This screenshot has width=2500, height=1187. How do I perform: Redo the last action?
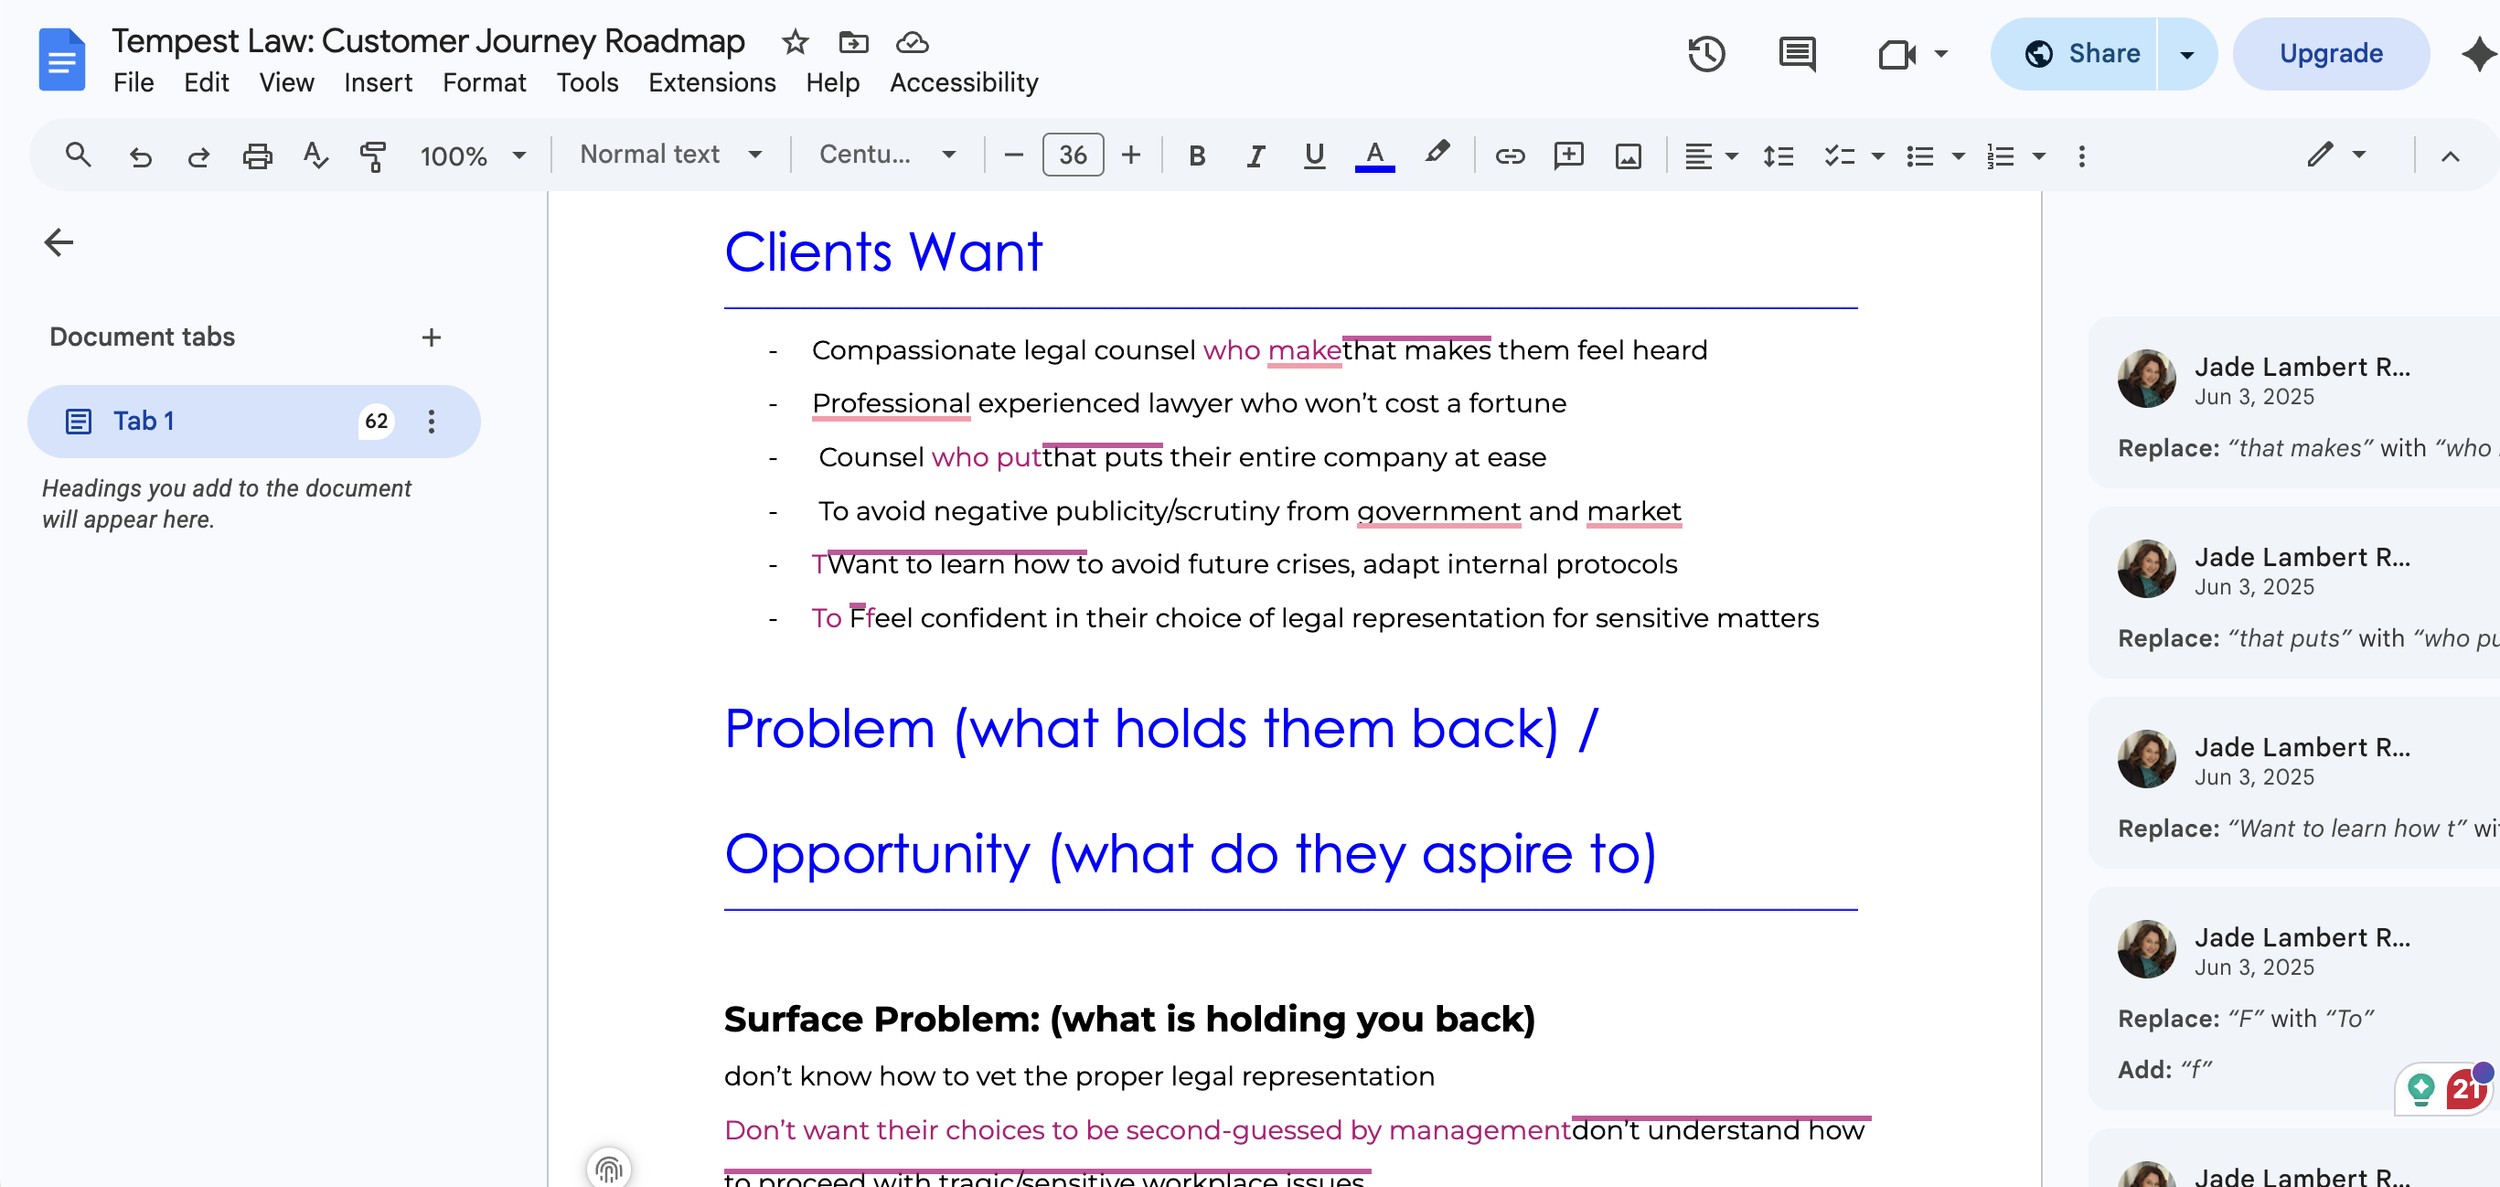pyautogui.click(x=198, y=156)
